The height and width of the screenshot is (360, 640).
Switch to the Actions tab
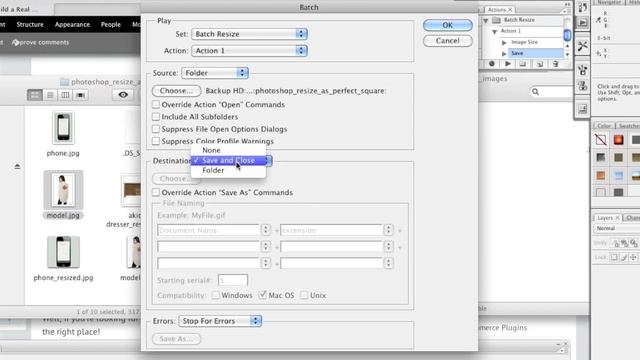500,10
